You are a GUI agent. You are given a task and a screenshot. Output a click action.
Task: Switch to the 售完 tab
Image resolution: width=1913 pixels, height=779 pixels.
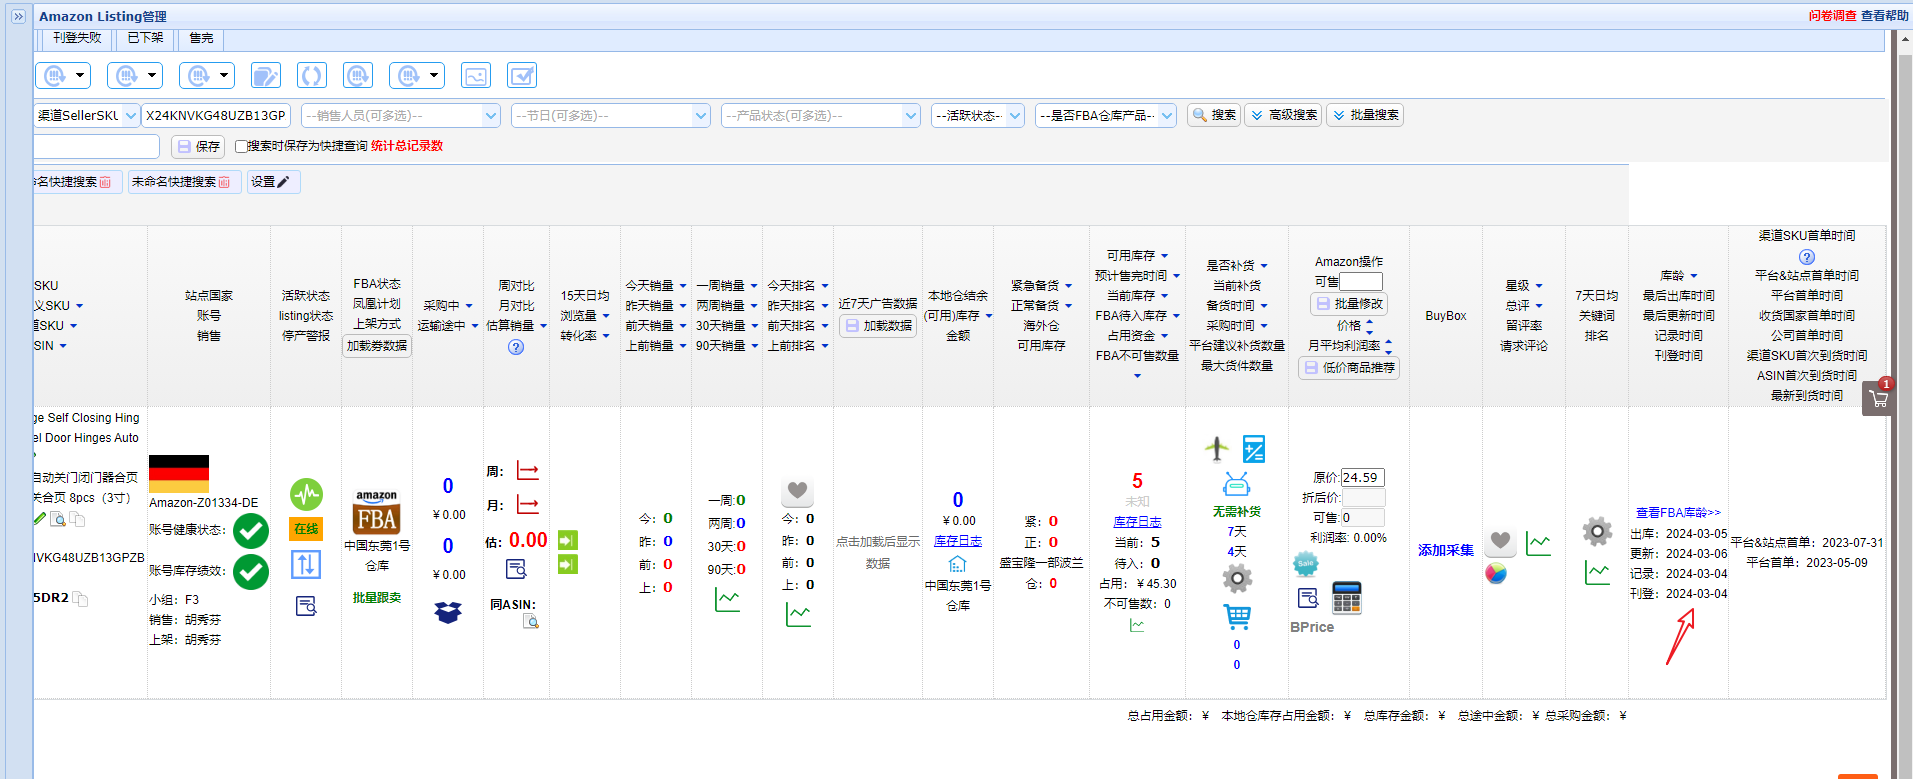201,38
